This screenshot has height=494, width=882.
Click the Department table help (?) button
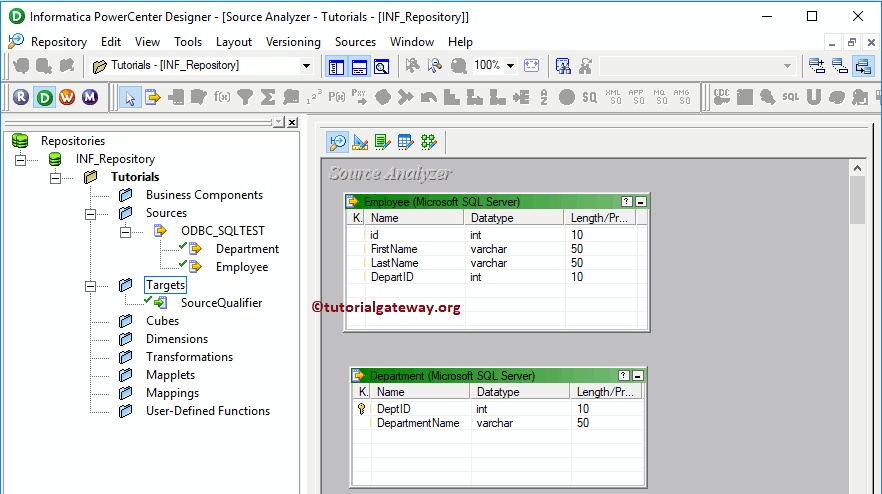623,375
